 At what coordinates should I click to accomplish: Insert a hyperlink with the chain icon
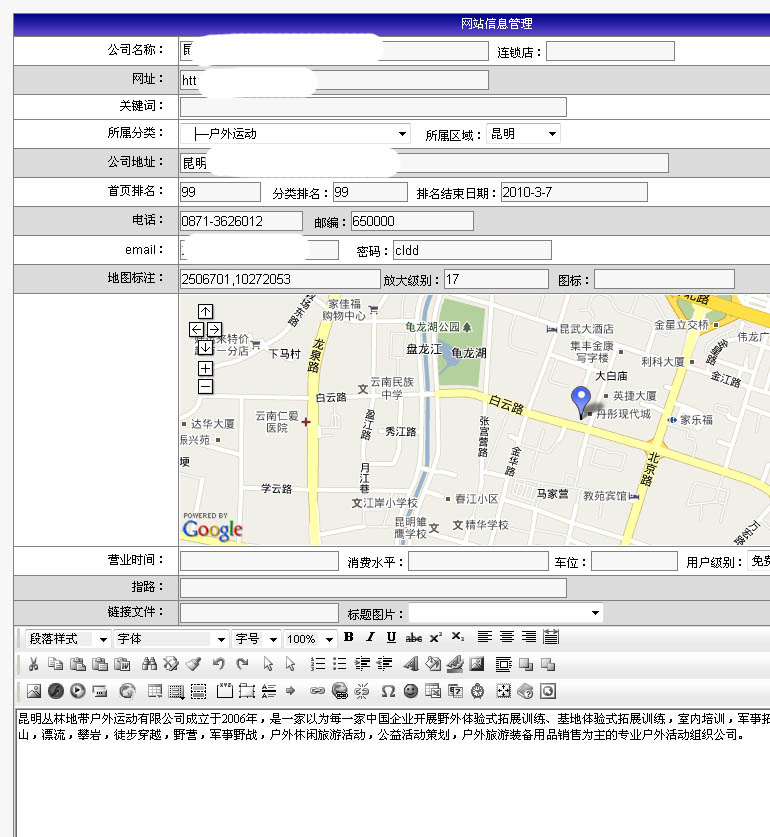(x=317, y=691)
